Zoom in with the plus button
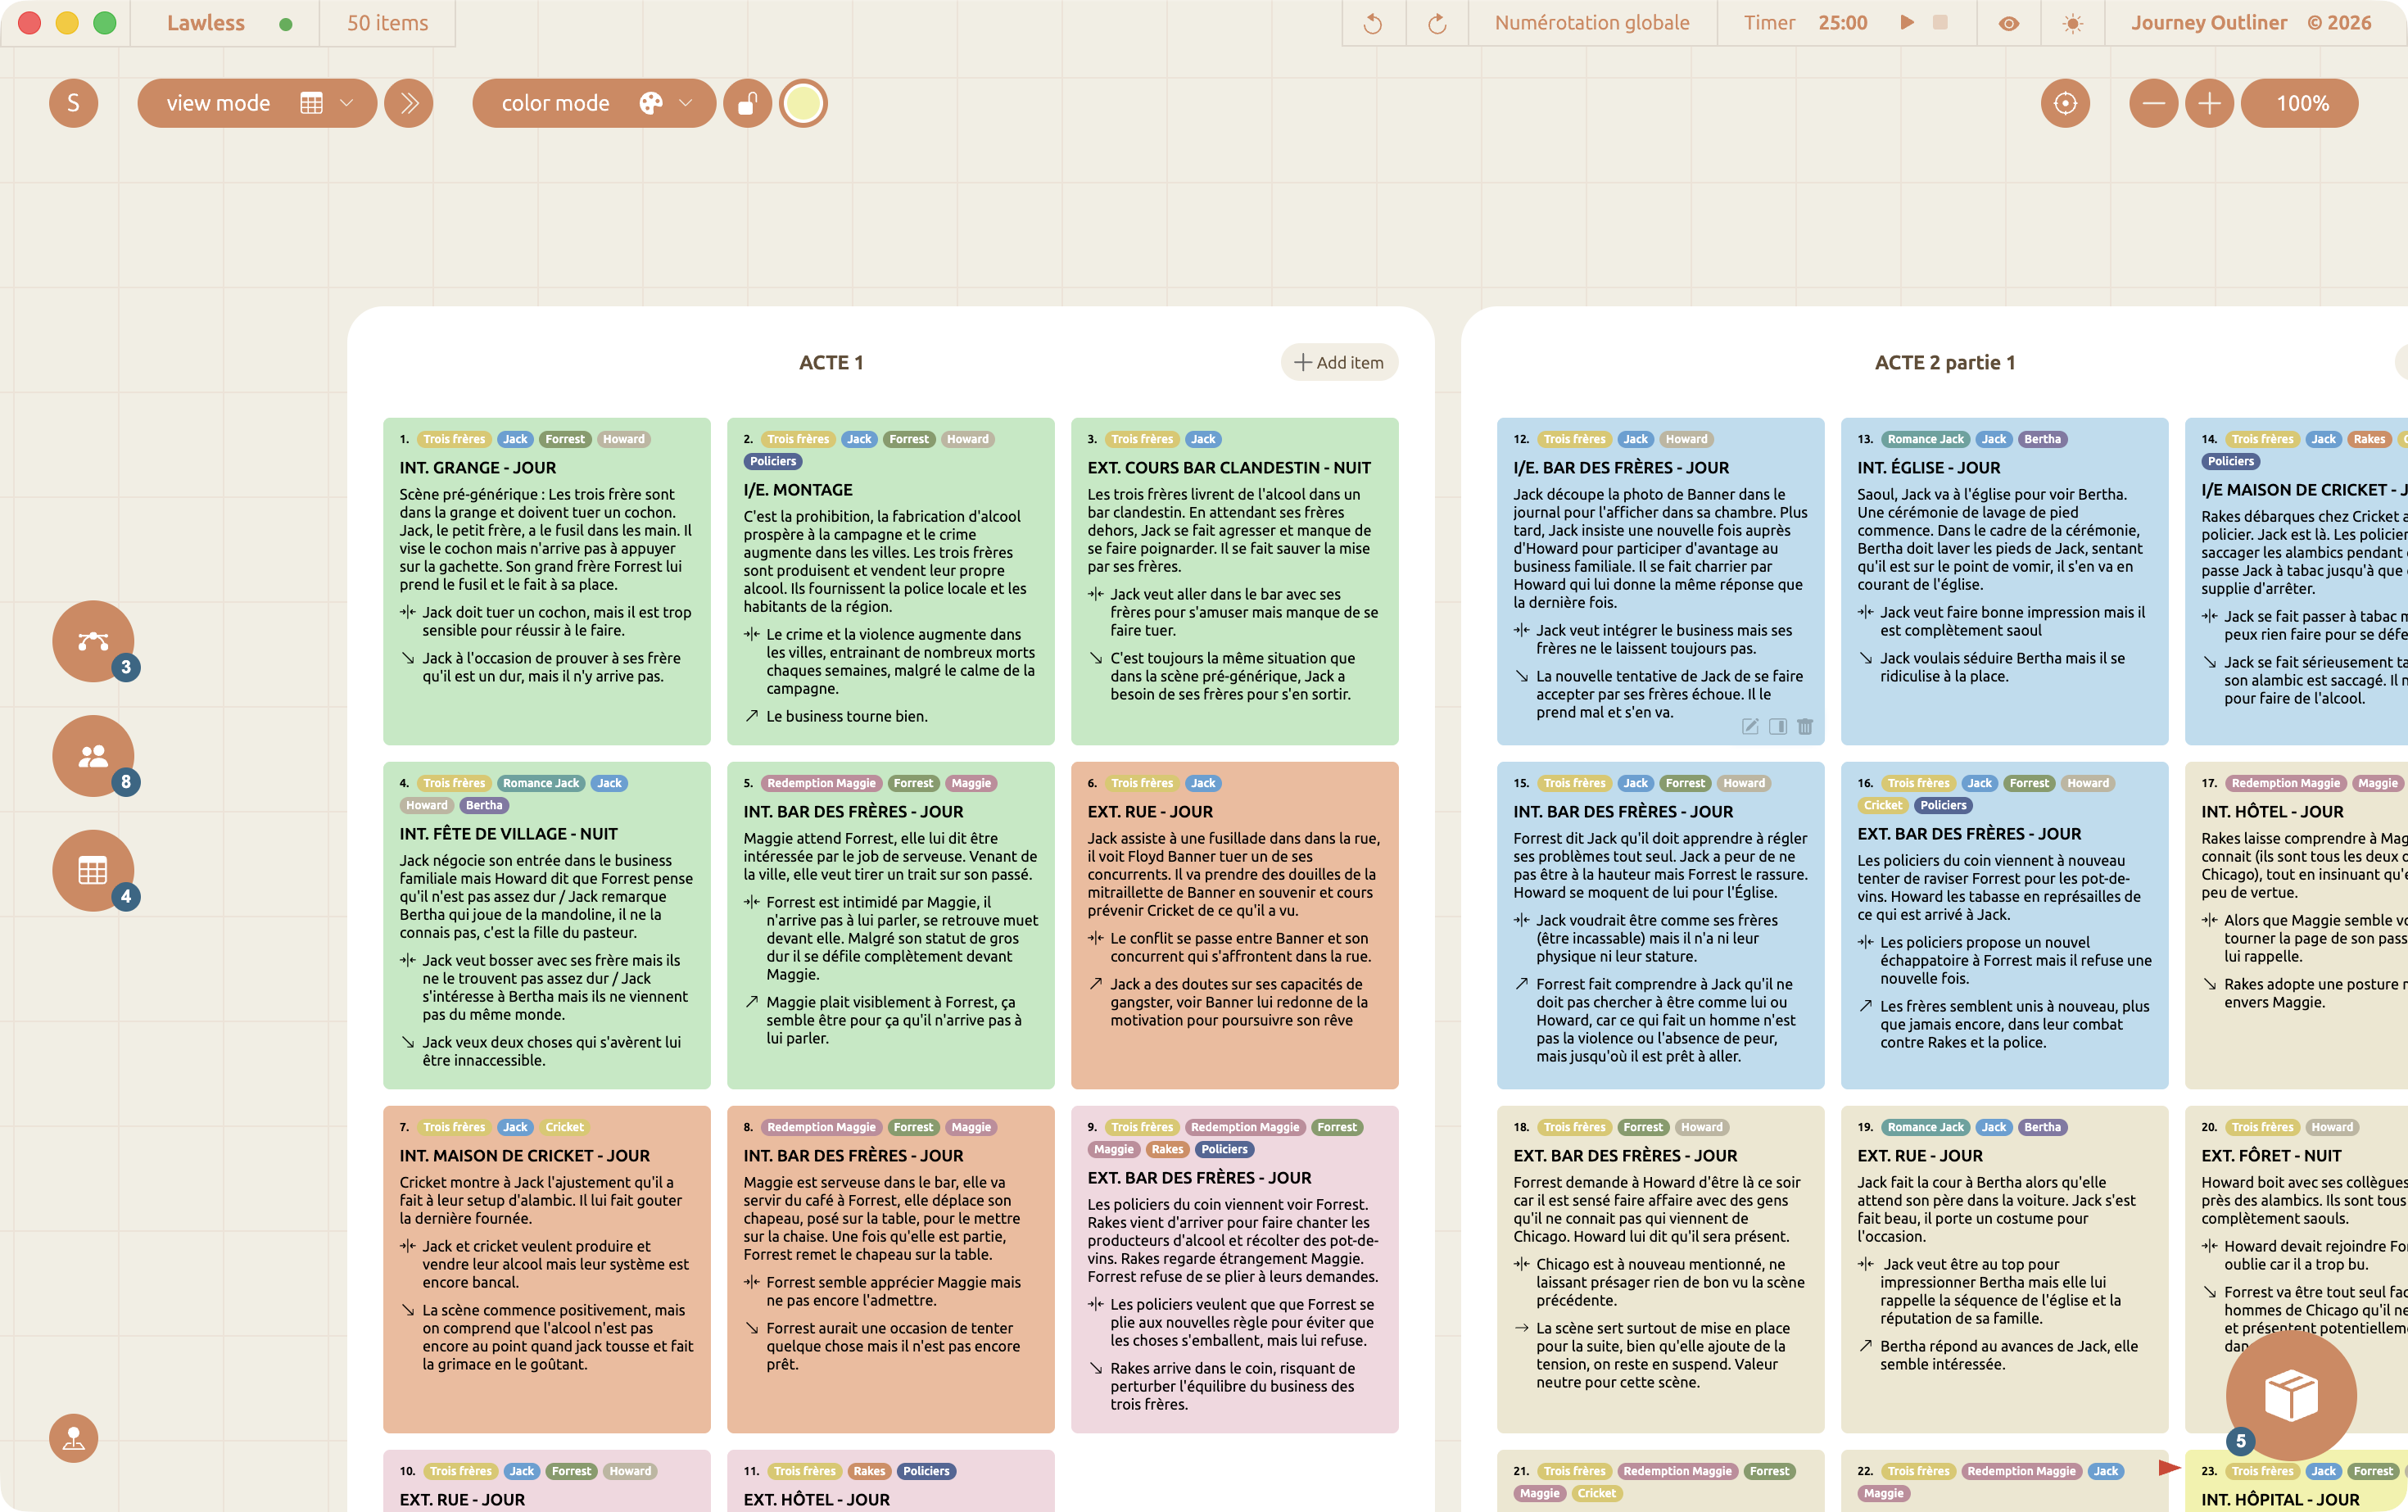Image resolution: width=2408 pixels, height=1512 pixels. click(x=2209, y=103)
